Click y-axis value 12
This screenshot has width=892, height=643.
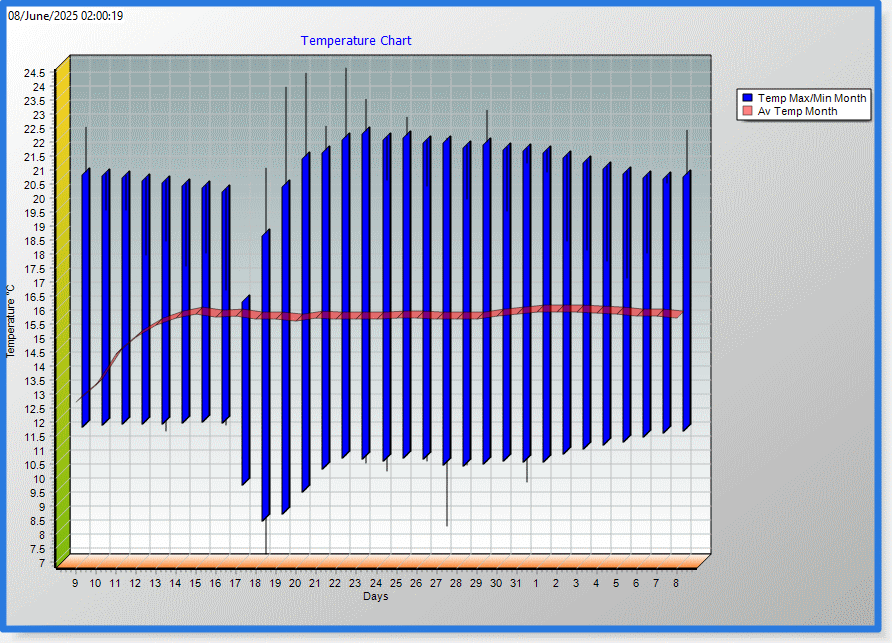[39, 423]
